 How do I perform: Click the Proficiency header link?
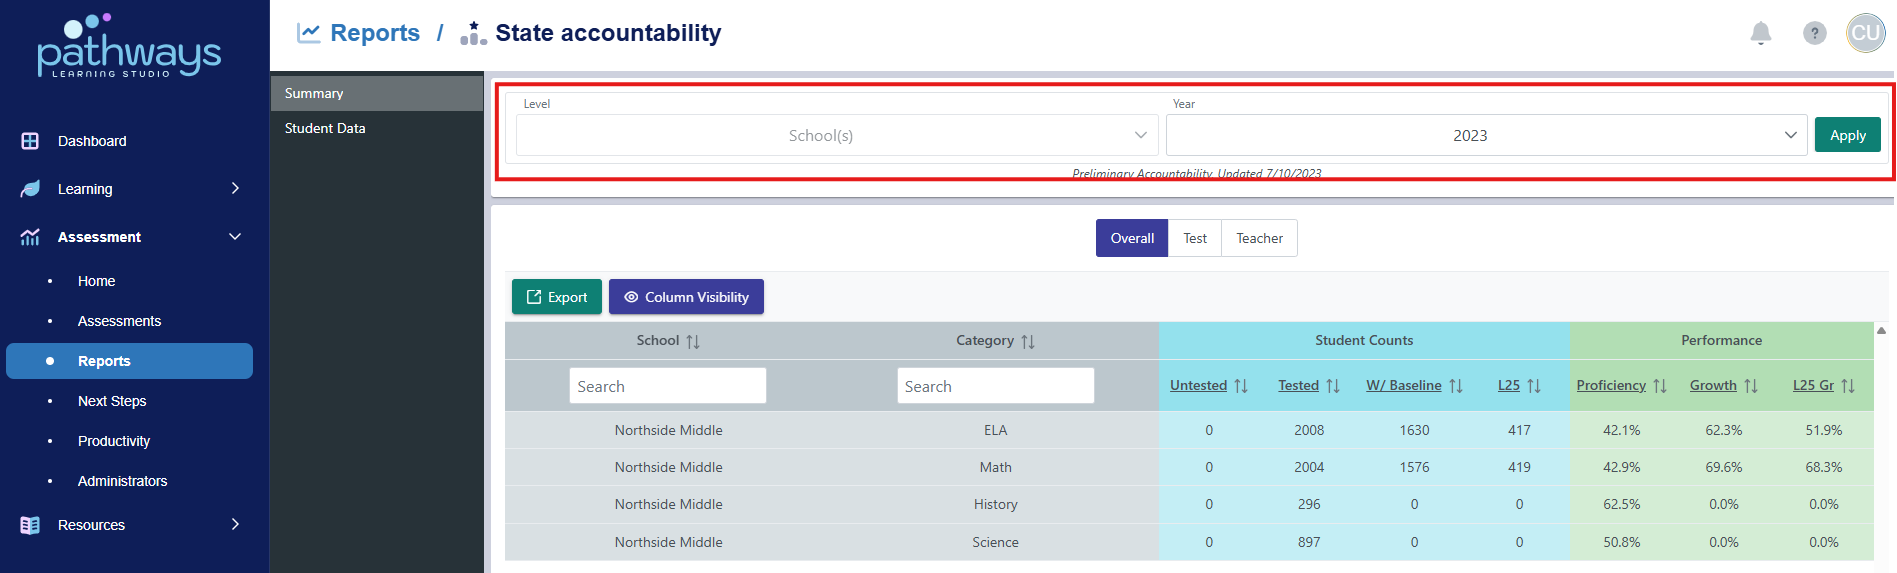pos(1611,385)
